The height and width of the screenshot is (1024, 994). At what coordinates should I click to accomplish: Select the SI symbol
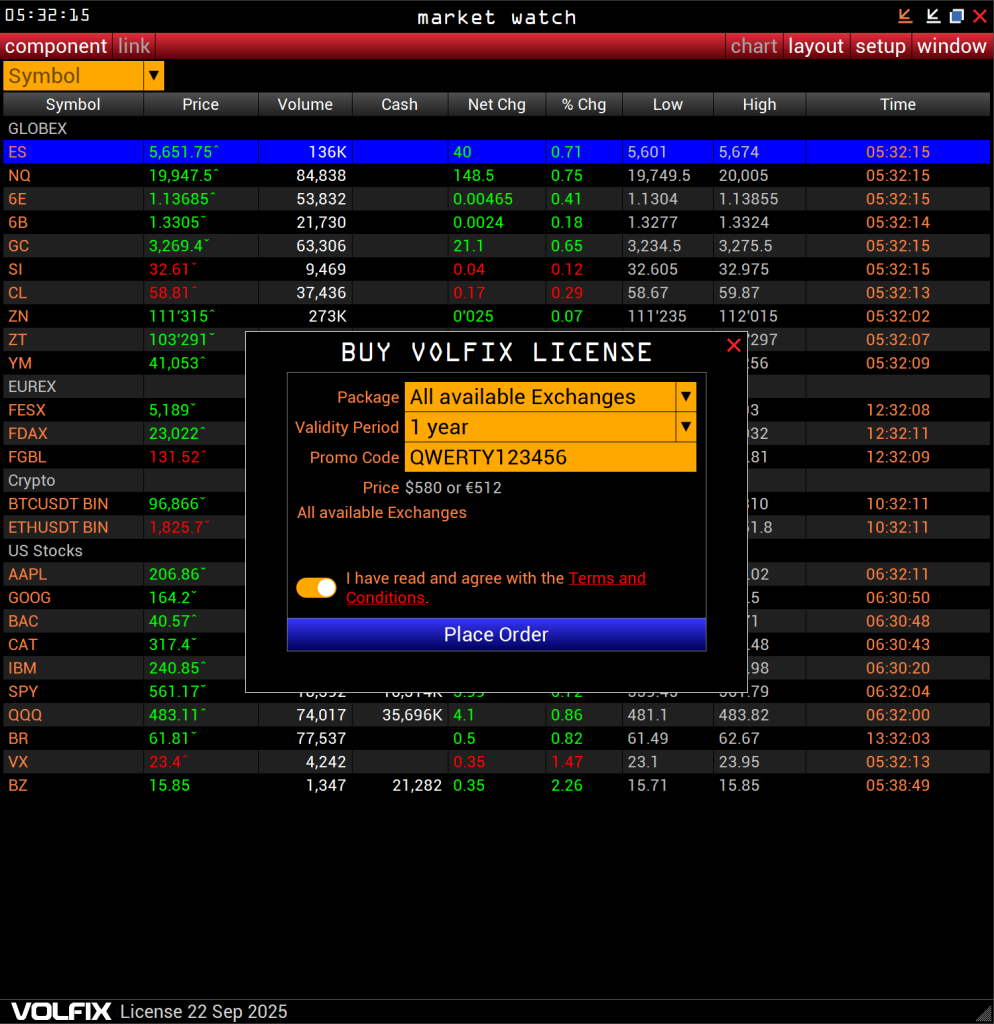pos(15,270)
